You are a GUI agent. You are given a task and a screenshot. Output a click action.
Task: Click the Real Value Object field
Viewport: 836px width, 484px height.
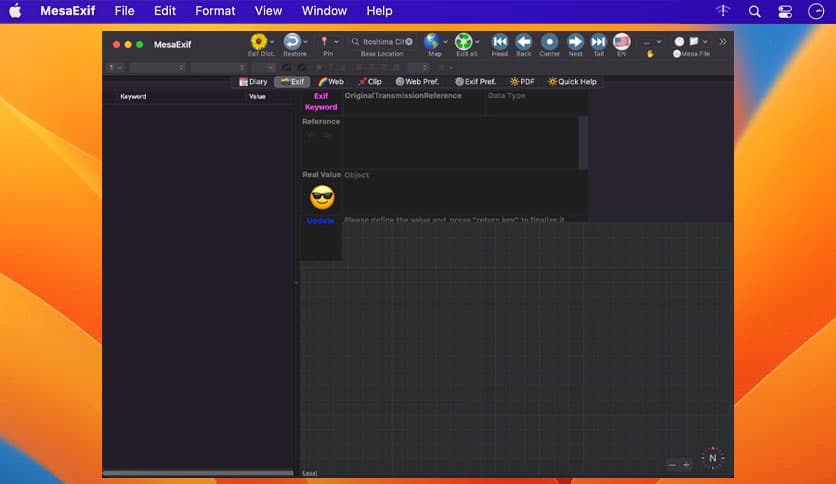click(x=465, y=192)
